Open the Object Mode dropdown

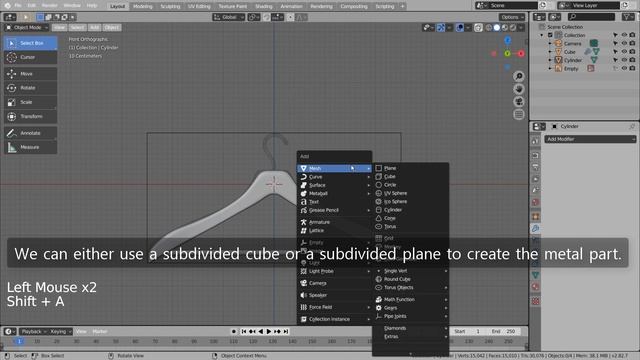point(27,27)
